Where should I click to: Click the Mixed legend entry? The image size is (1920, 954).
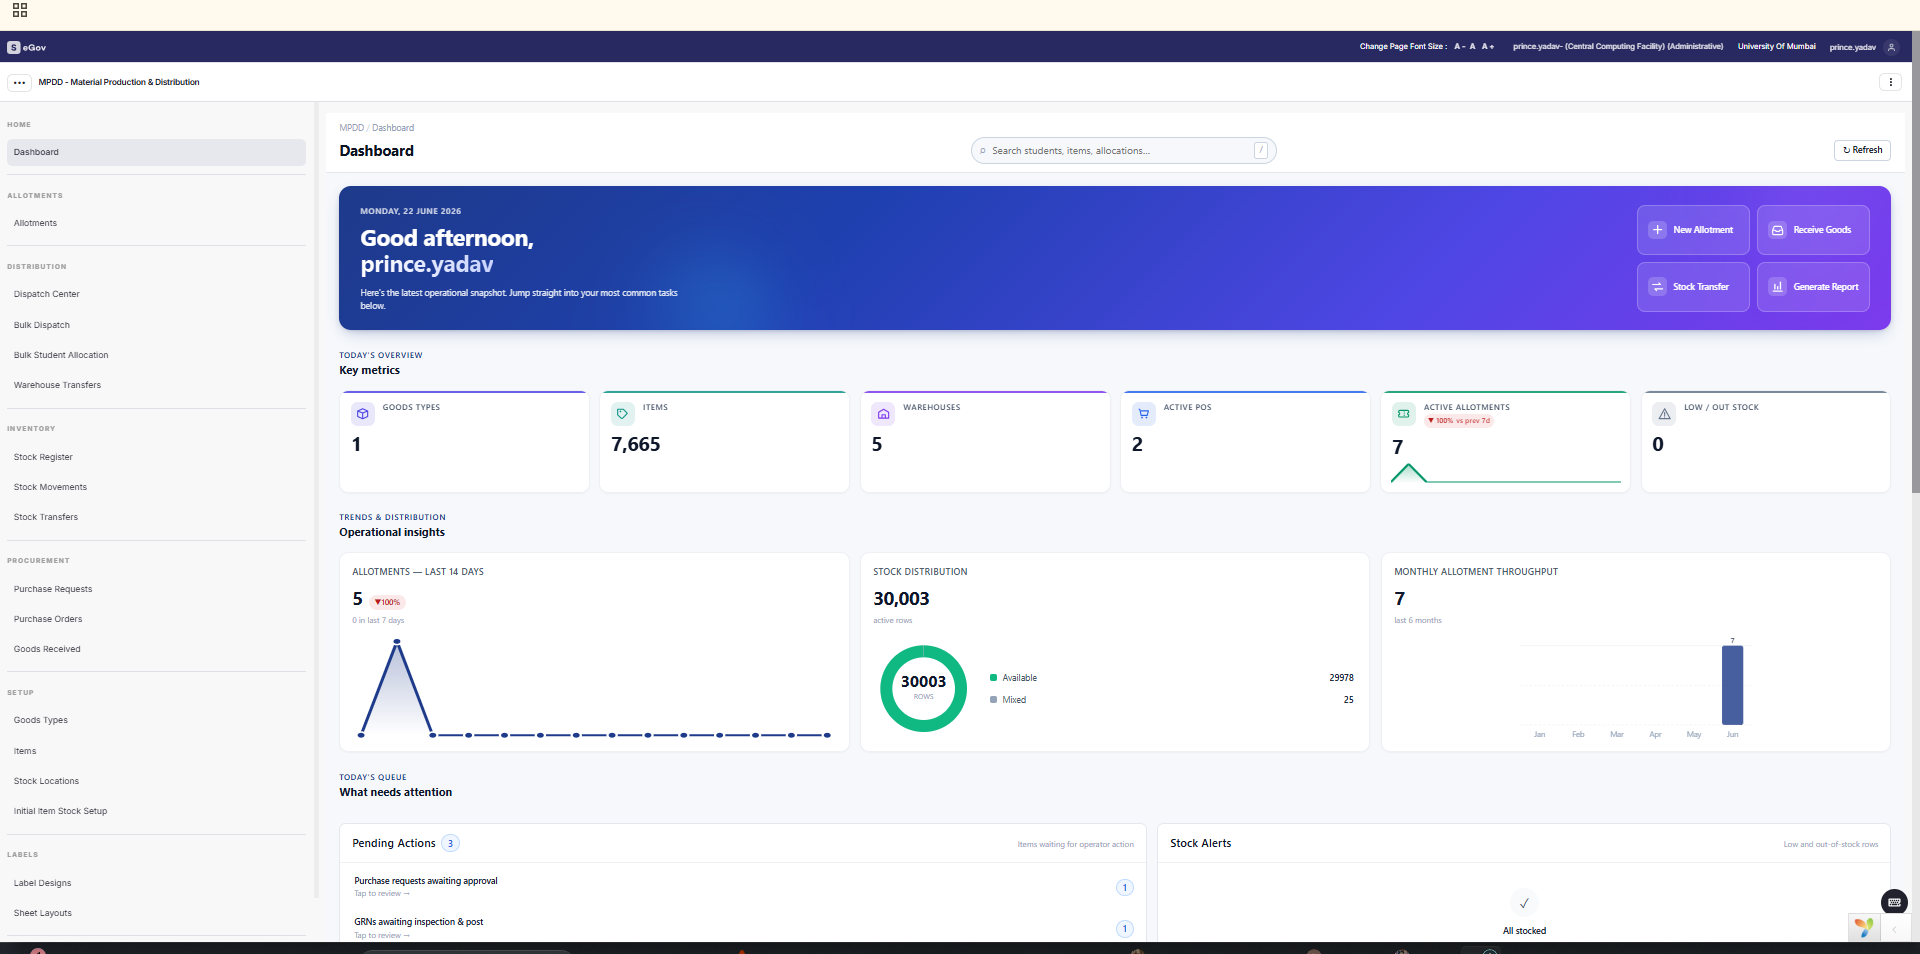point(1008,700)
